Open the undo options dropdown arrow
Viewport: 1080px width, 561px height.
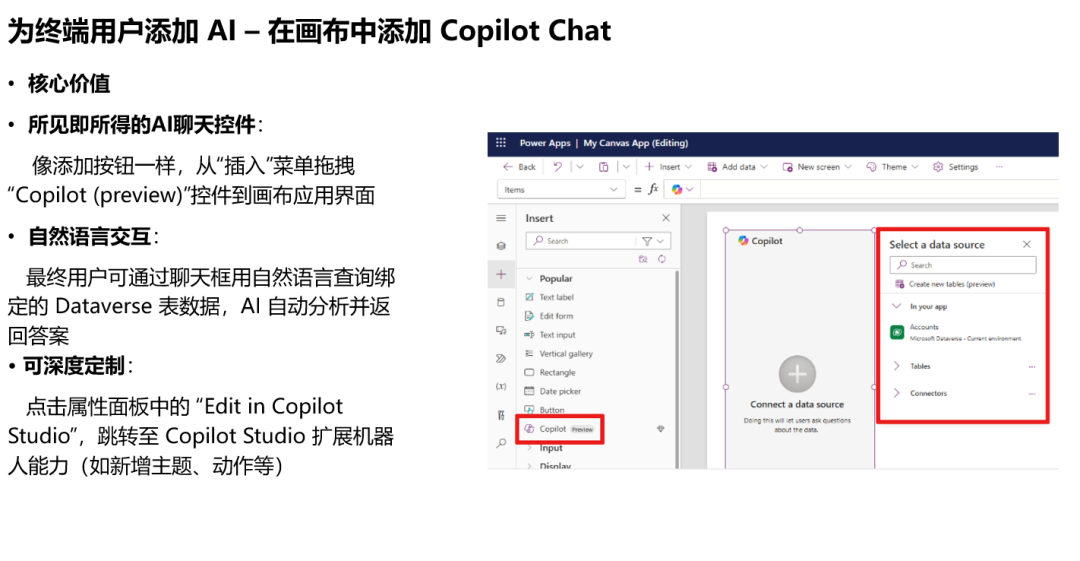[x=580, y=167]
